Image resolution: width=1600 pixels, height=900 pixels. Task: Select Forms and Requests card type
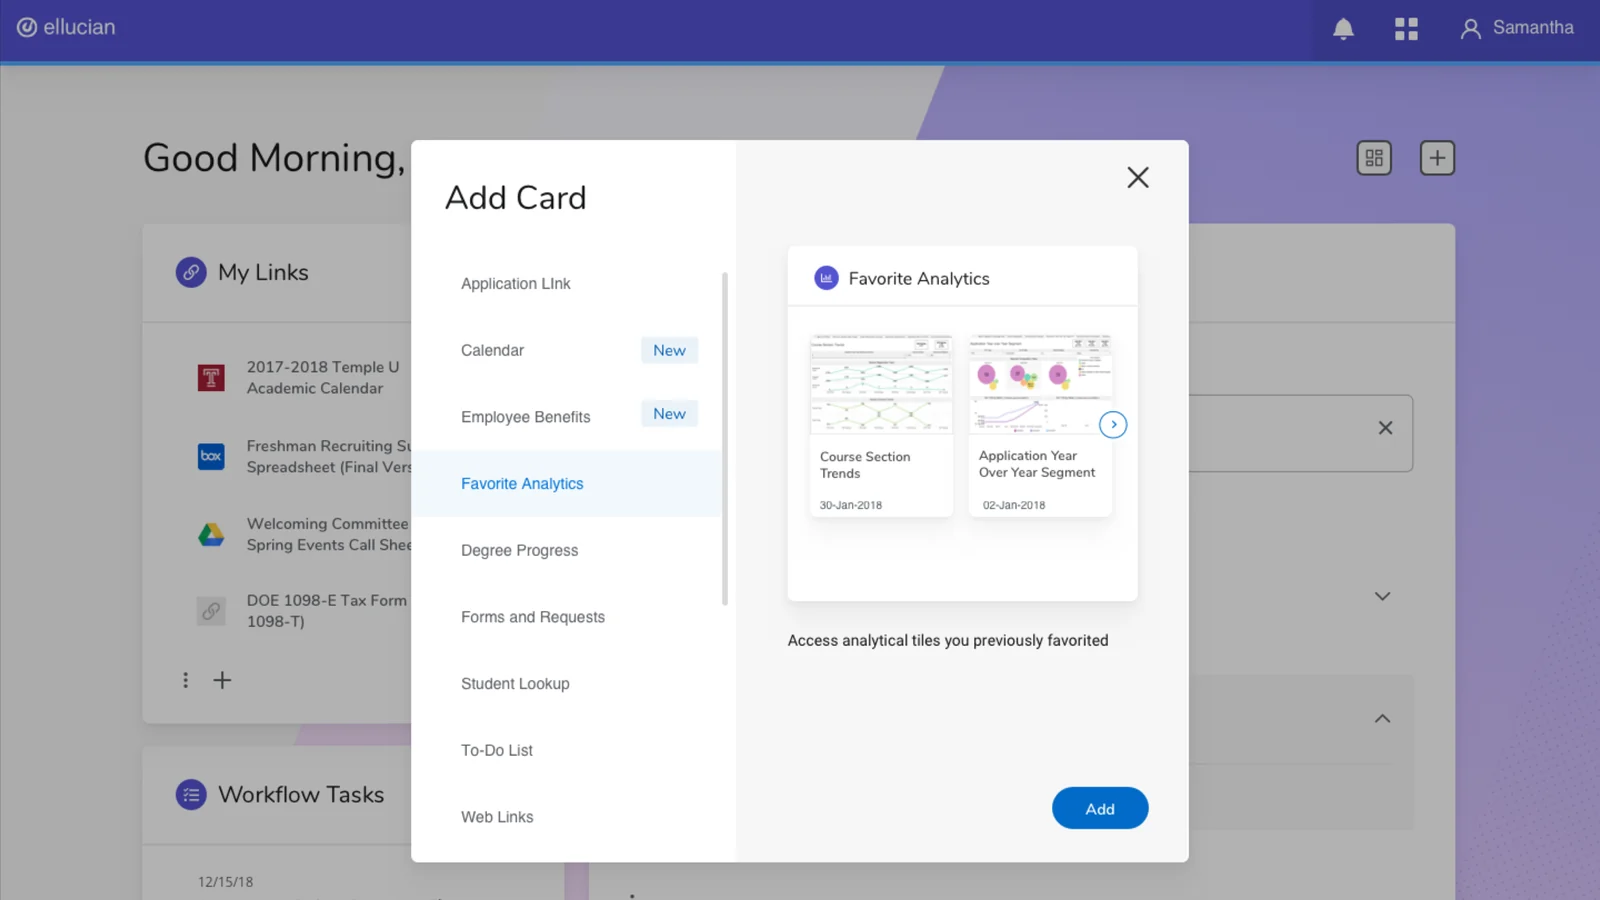tap(566, 617)
